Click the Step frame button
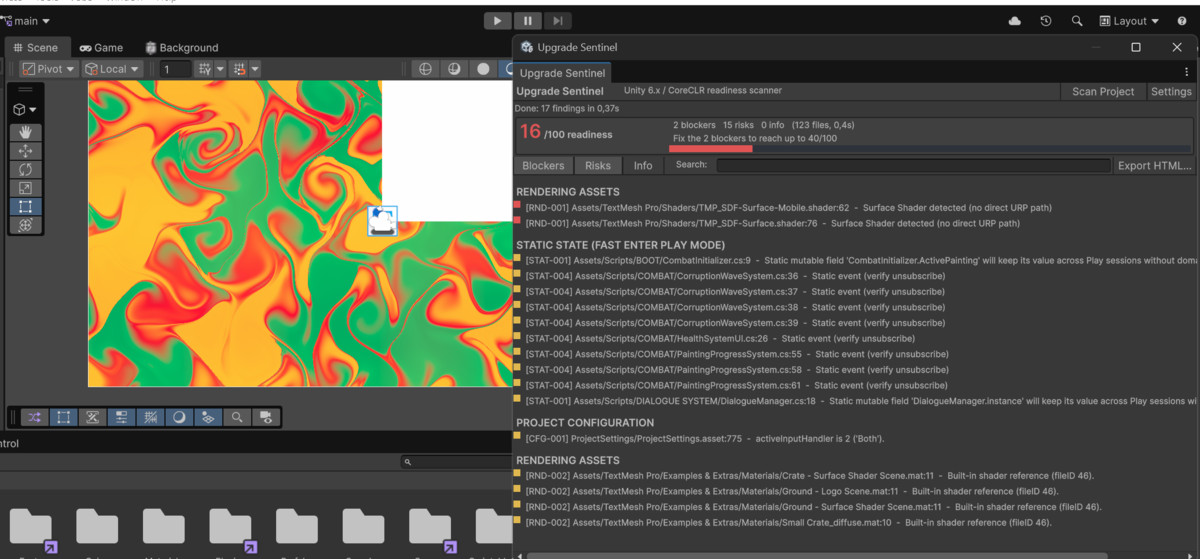The image size is (1200, 559). [558, 20]
